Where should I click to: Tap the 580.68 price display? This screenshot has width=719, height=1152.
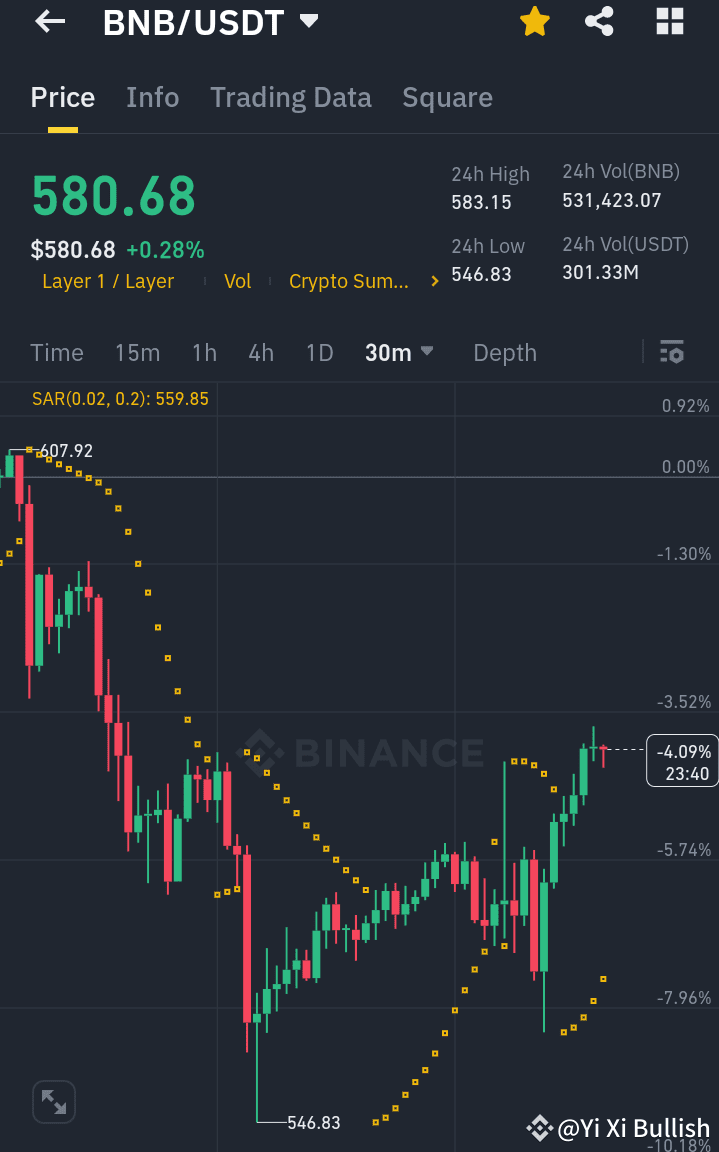tap(113, 195)
